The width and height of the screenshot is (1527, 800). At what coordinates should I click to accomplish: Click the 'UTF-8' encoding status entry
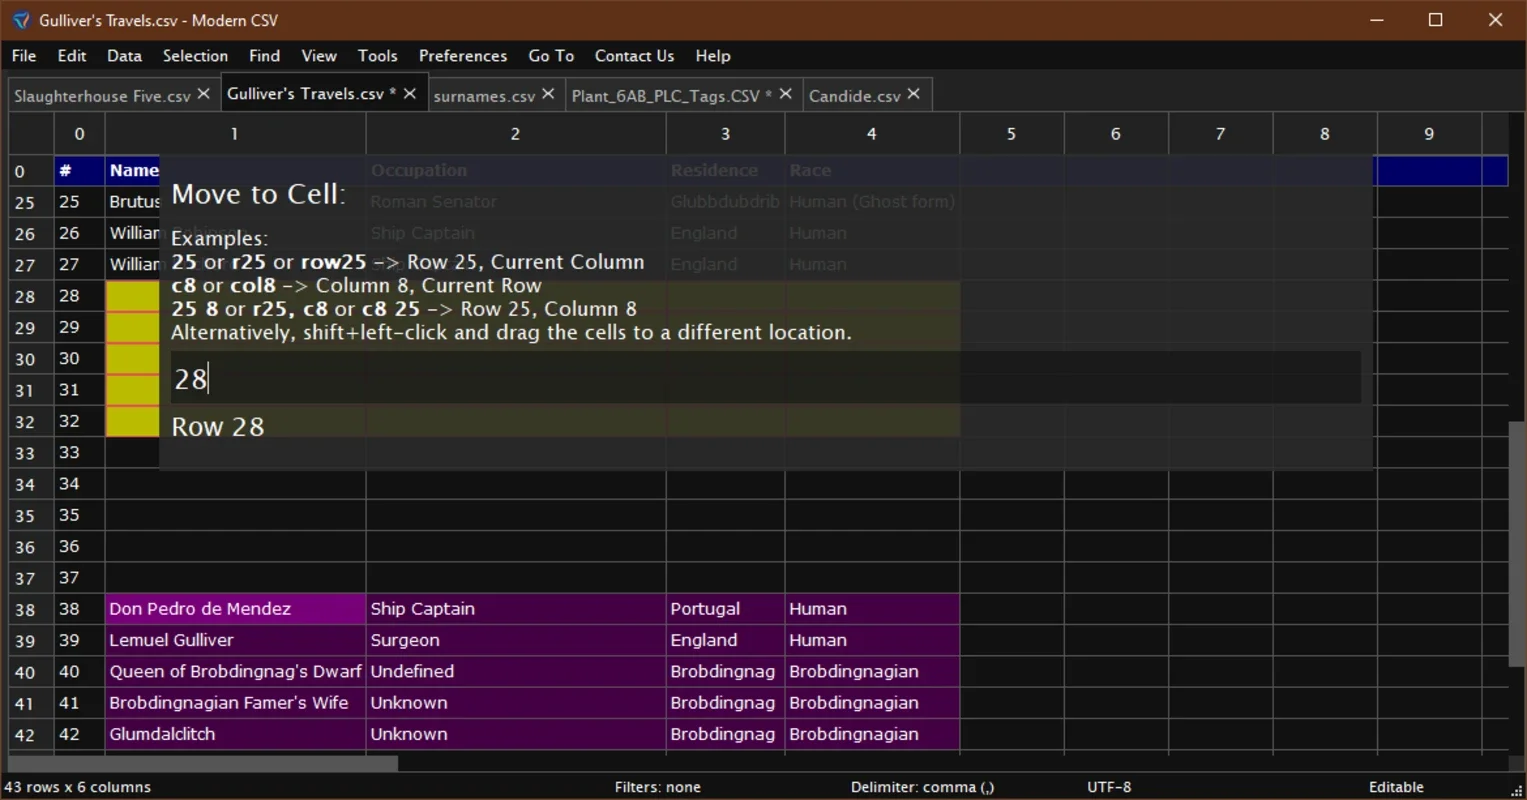pos(1109,787)
